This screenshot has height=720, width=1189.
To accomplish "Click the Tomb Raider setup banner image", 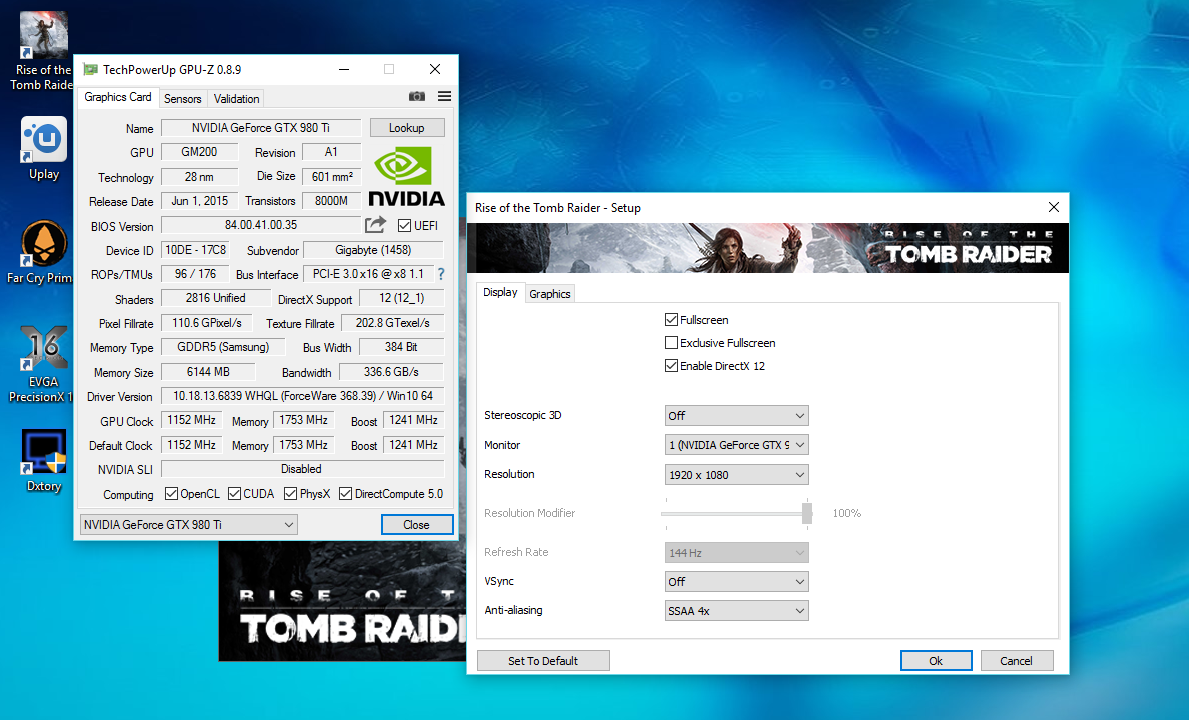I will pos(768,248).
